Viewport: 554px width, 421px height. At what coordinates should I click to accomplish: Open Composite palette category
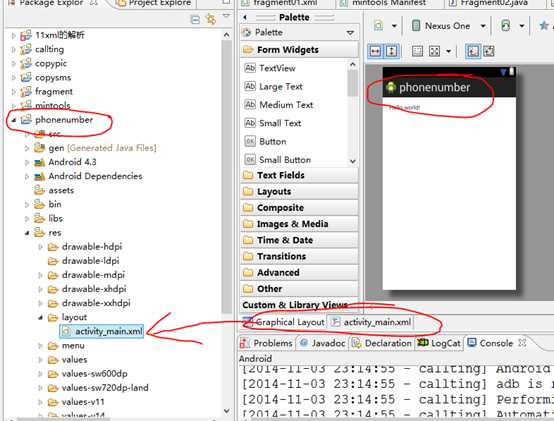(299, 208)
